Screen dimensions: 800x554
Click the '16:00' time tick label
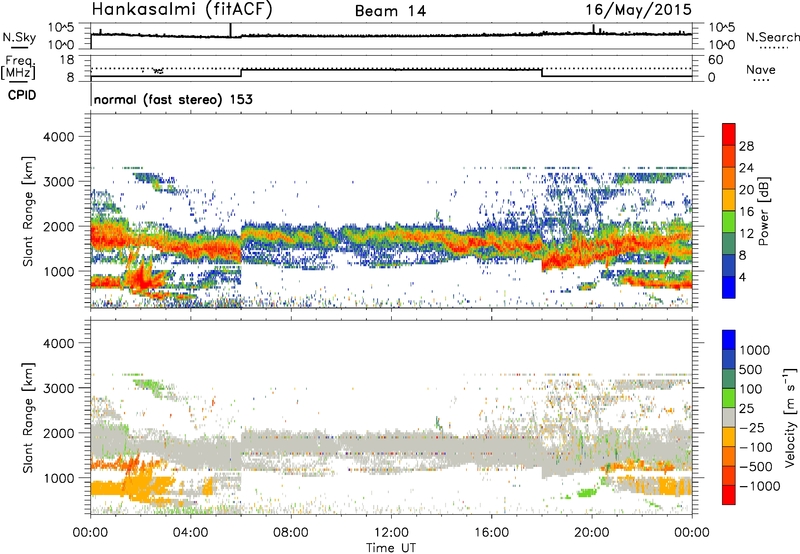pos(492,533)
